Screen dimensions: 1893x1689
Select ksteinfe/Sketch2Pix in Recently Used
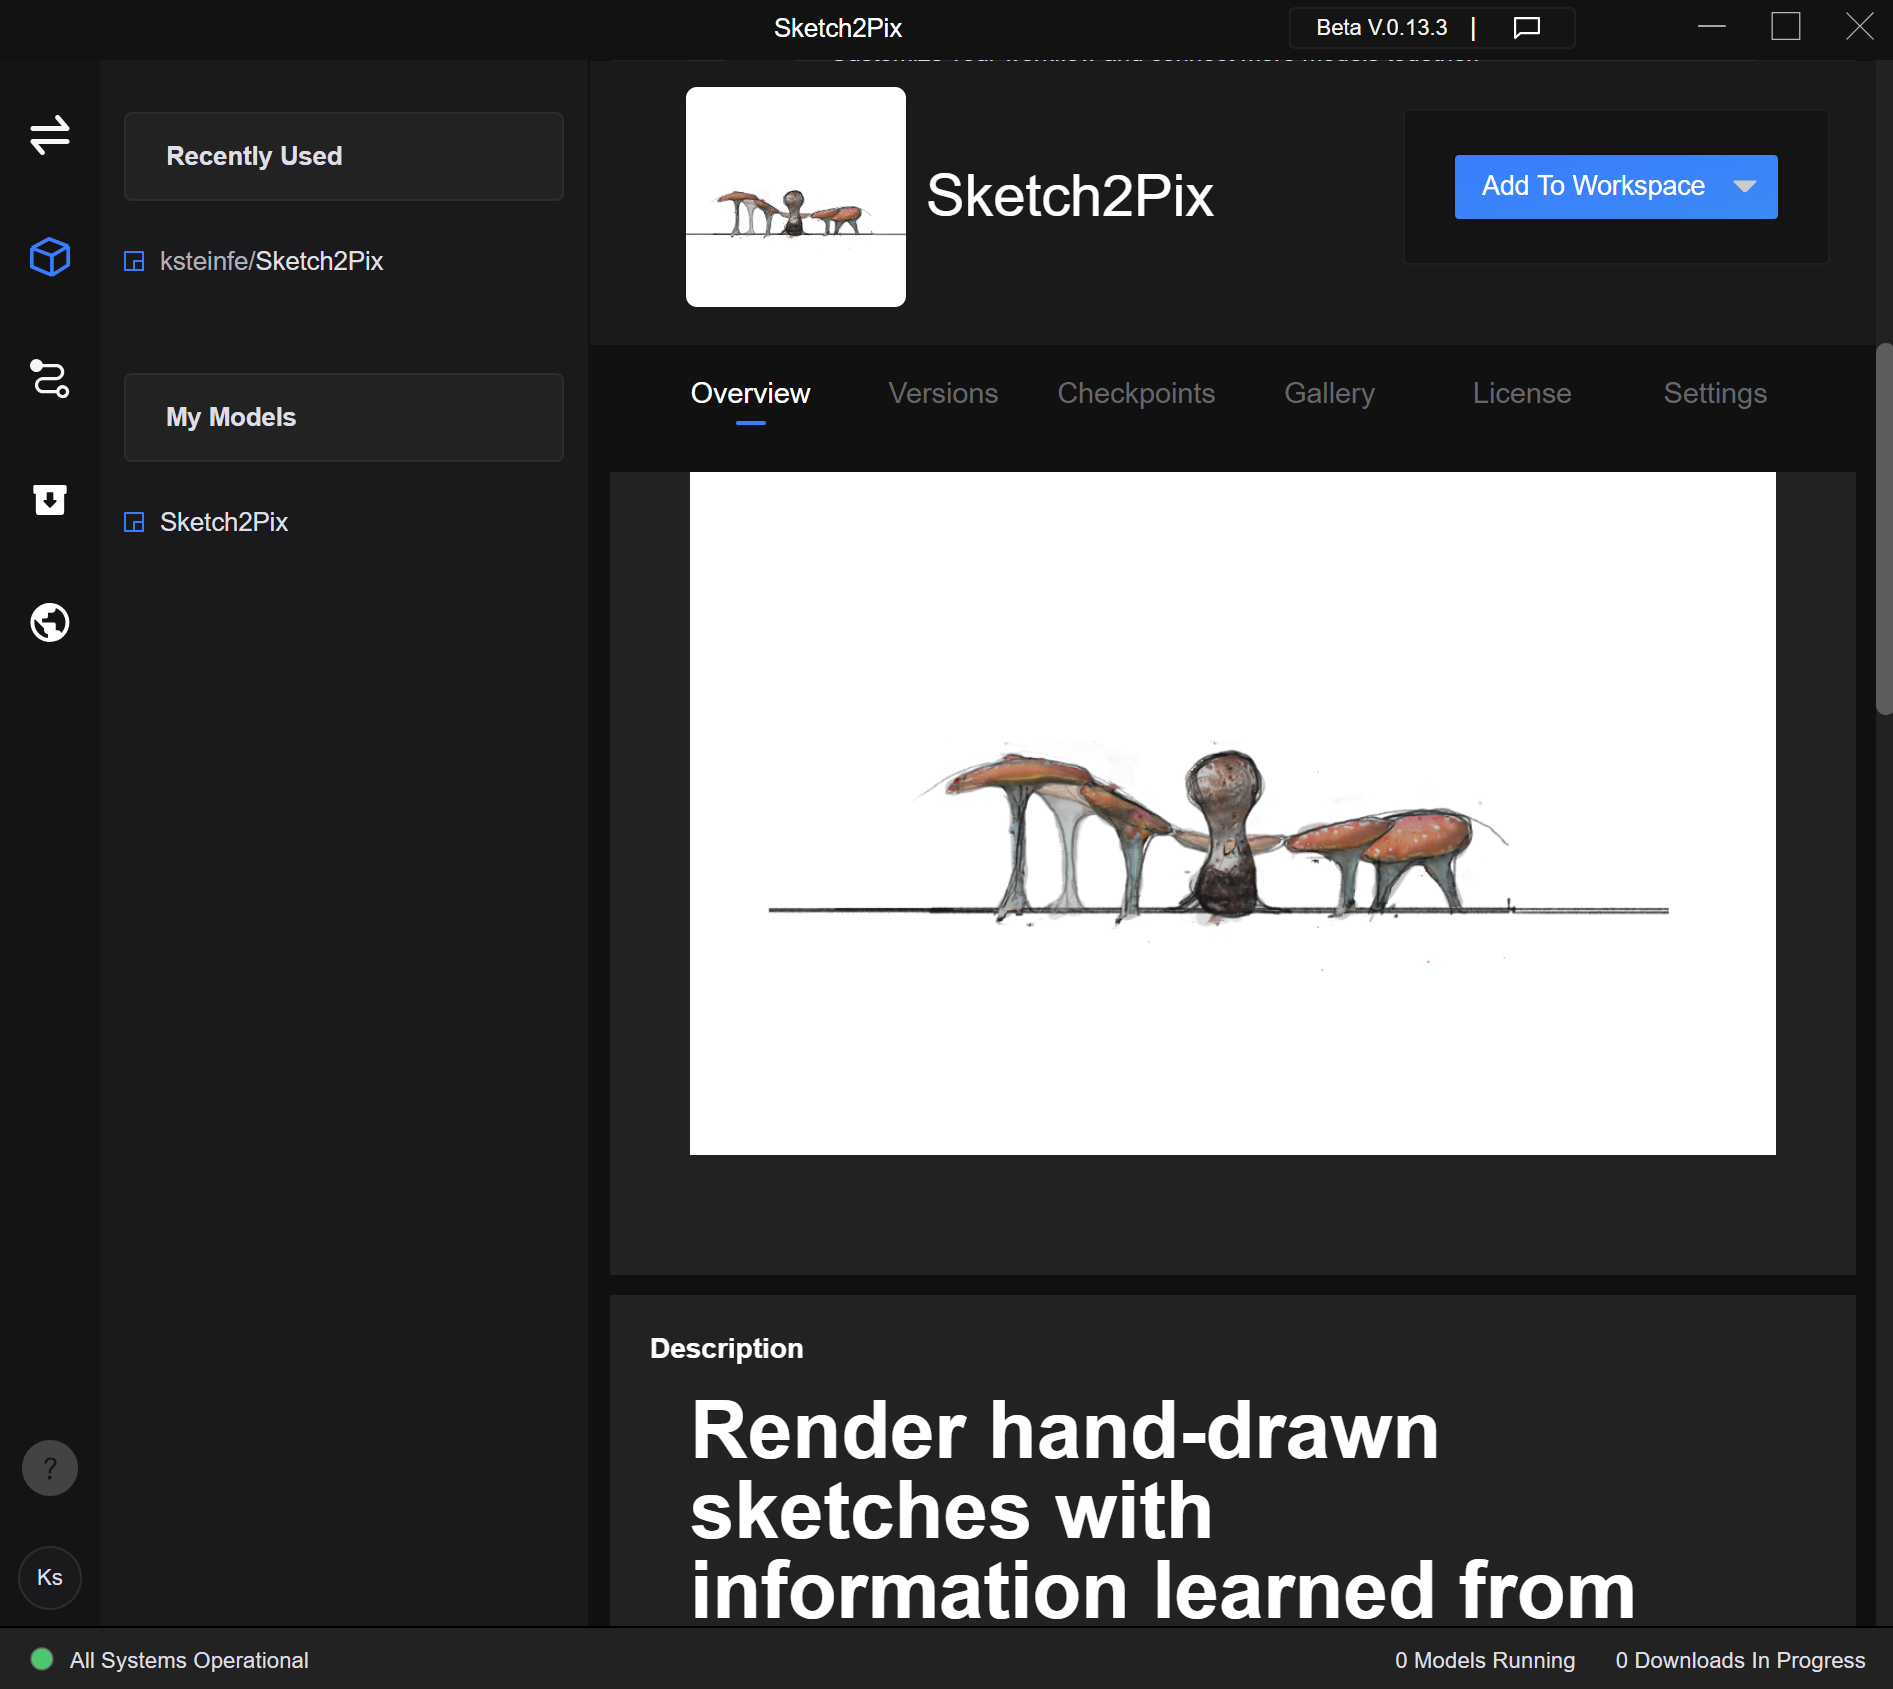(x=271, y=261)
